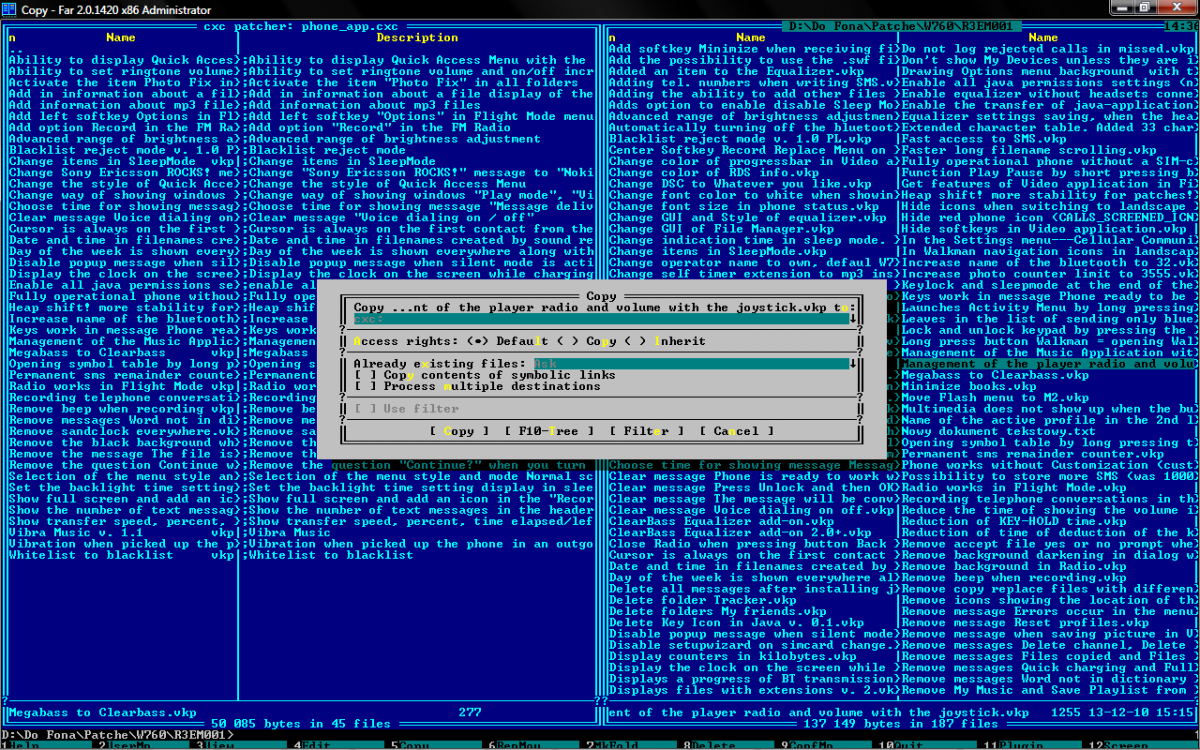Open destination path history dropdown arrow
Image resolution: width=1200 pixels, height=750 pixels.
click(x=853, y=318)
